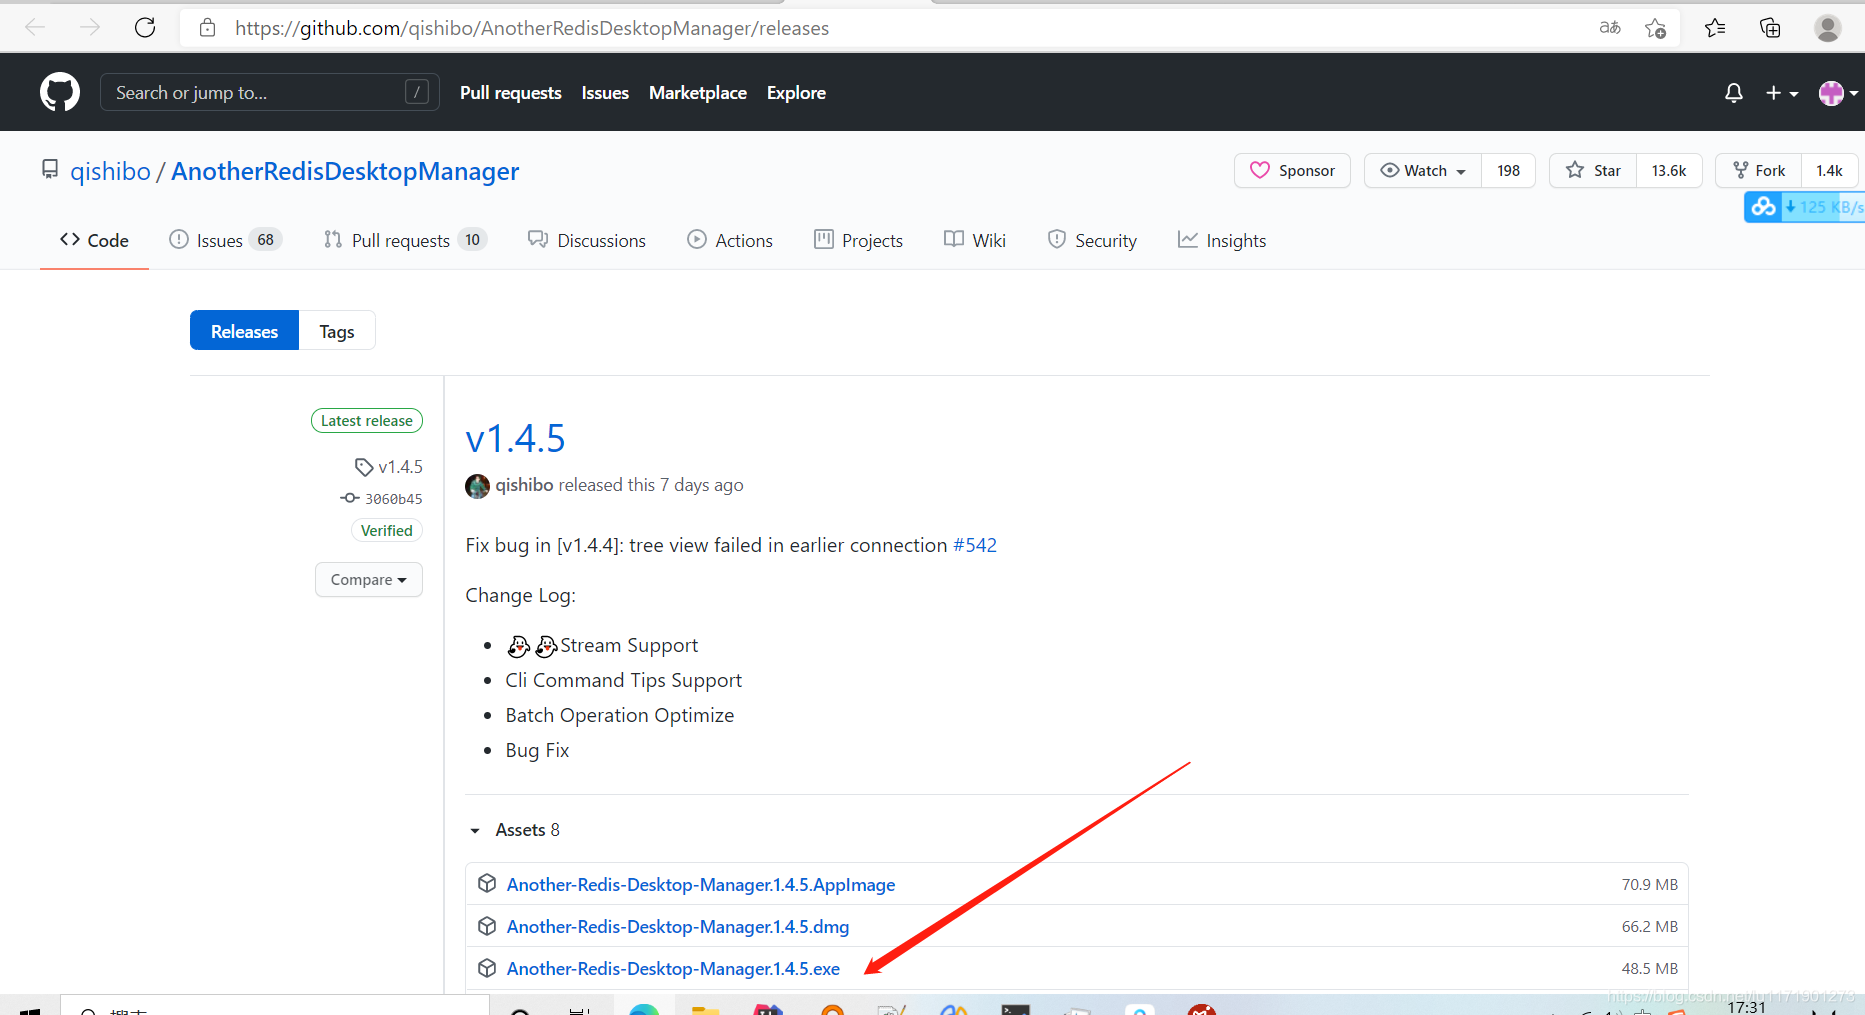
Task: Click the cloud download speed widget icon
Action: pos(1764,207)
